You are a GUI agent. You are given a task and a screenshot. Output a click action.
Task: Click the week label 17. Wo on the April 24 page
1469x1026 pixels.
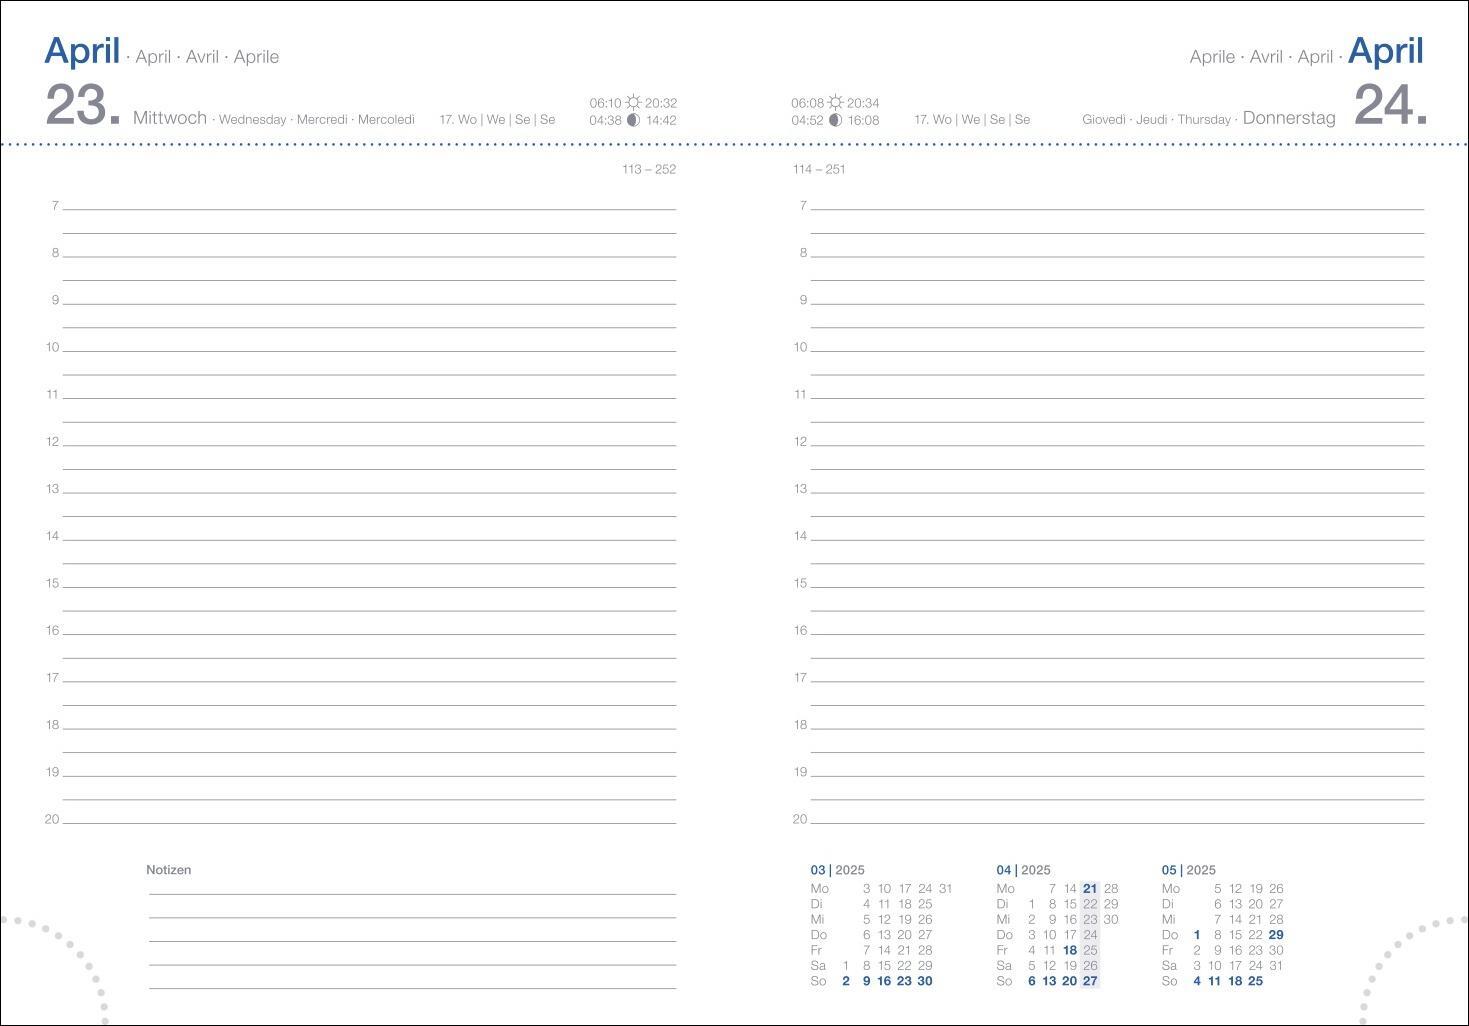[933, 119]
